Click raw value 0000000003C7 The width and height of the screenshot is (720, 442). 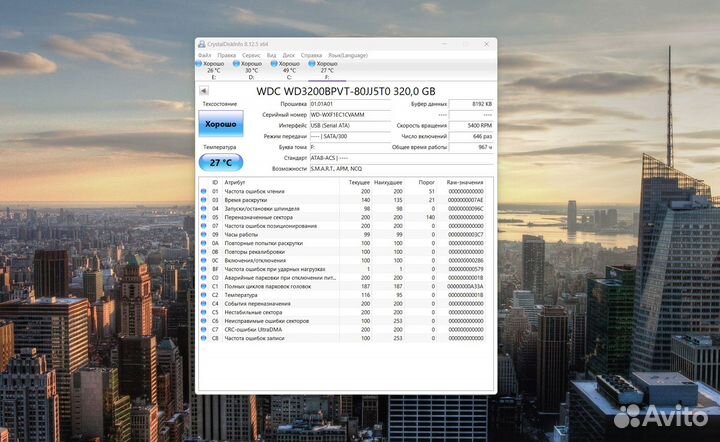click(466, 235)
